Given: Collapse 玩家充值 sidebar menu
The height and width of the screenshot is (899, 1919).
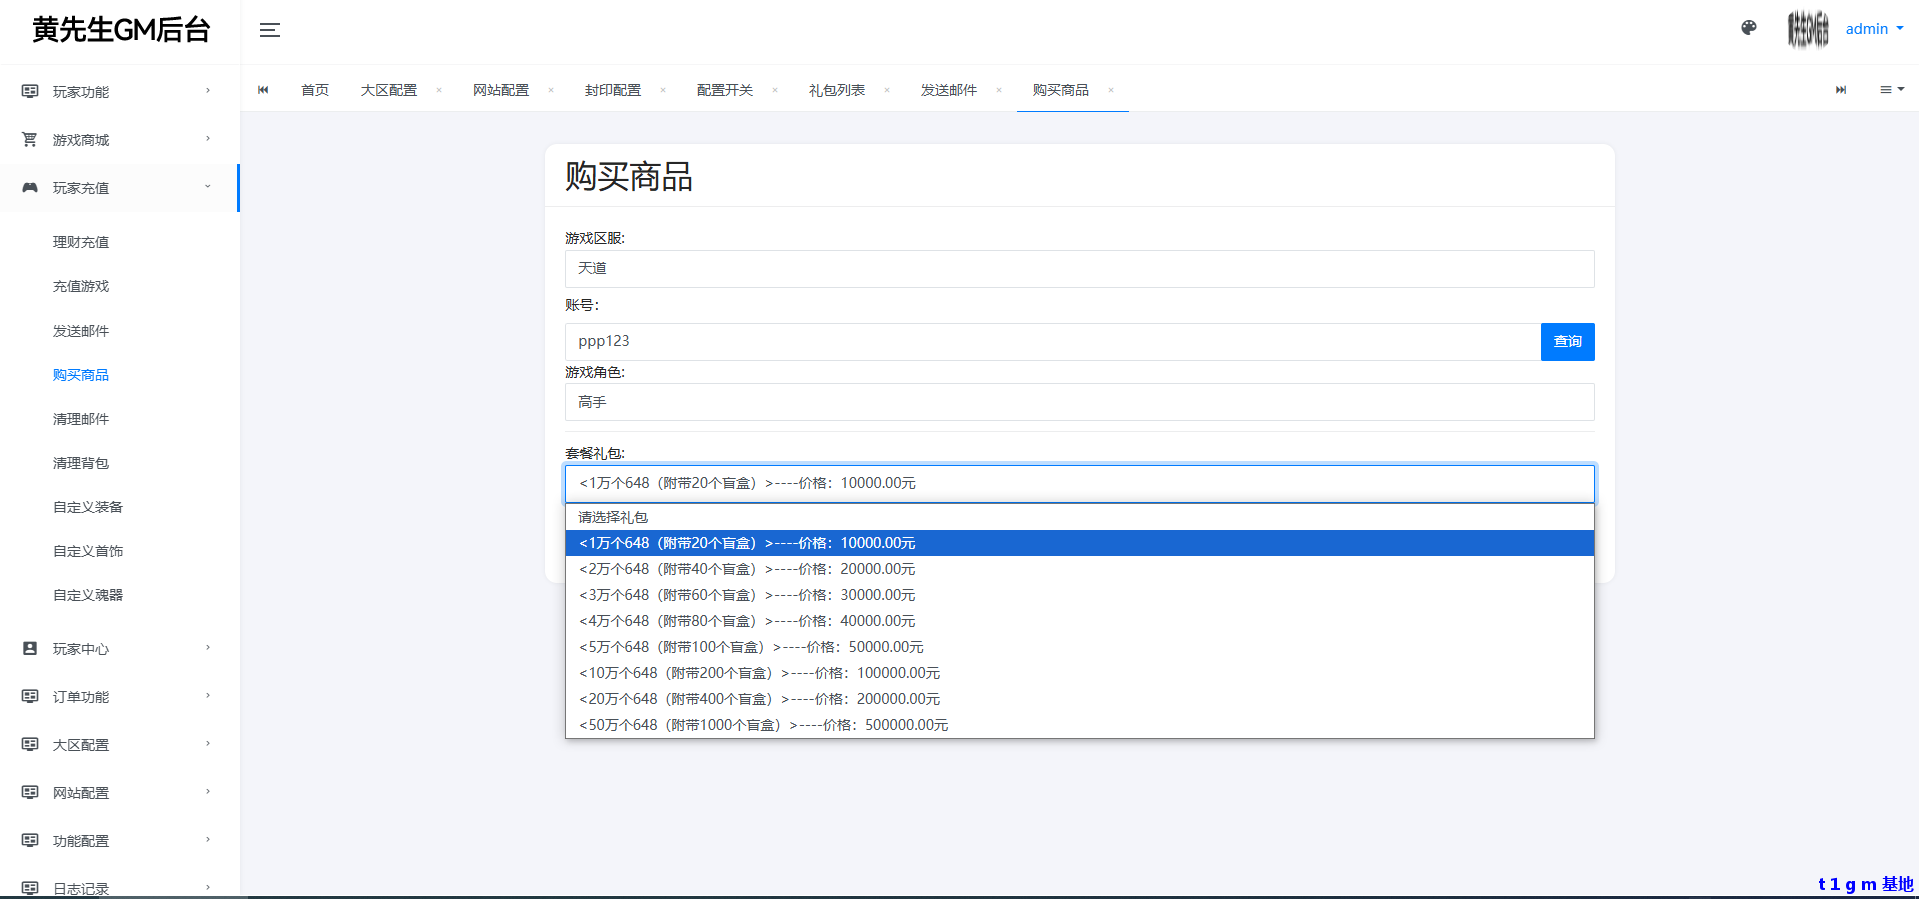Looking at the screenshot, I should (x=208, y=187).
